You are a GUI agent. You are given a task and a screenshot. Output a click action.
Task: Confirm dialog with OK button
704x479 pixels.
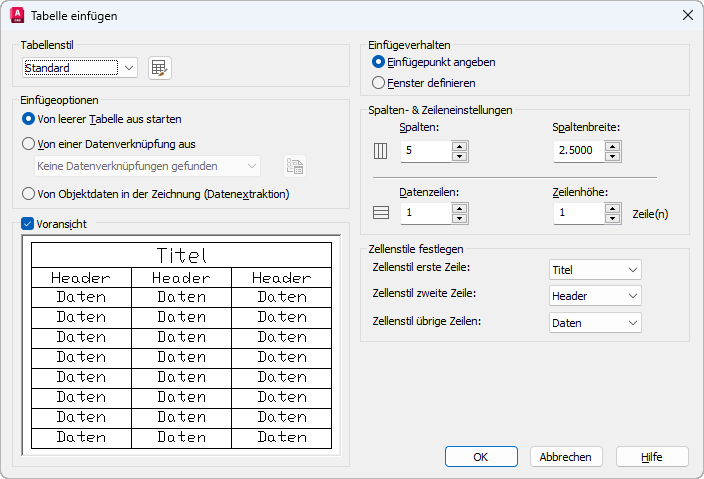(481, 456)
